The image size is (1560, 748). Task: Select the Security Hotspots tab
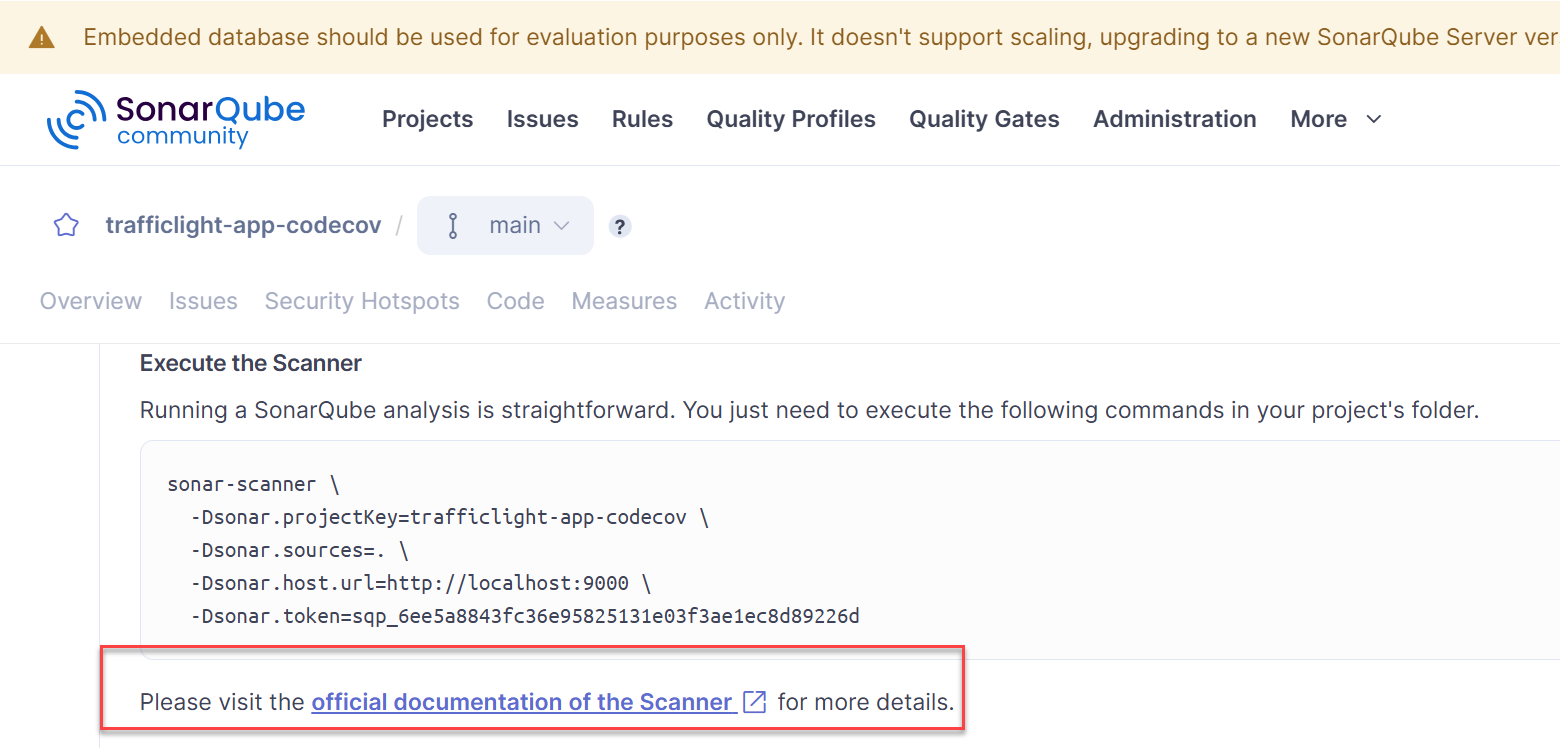pyautogui.click(x=362, y=301)
